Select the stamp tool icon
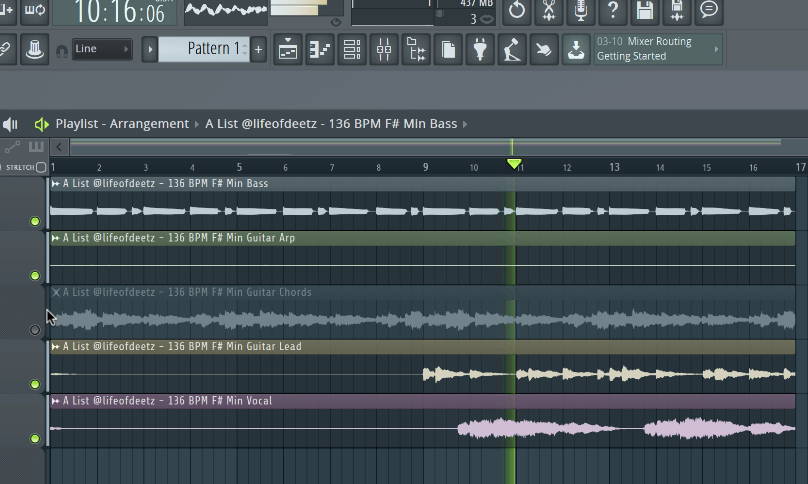 tap(35, 49)
